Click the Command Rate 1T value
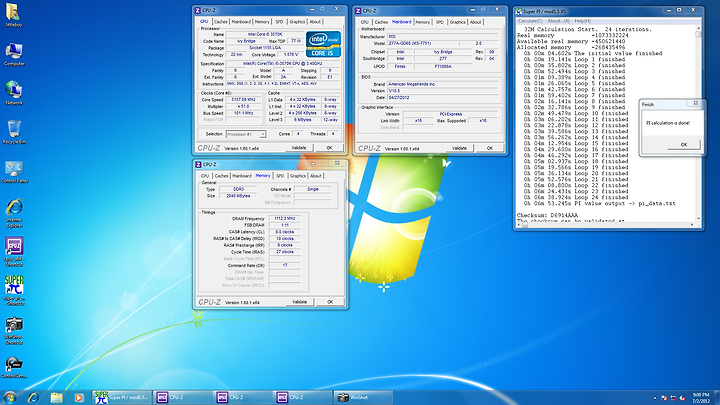The image size is (720, 405). pos(285,265)
